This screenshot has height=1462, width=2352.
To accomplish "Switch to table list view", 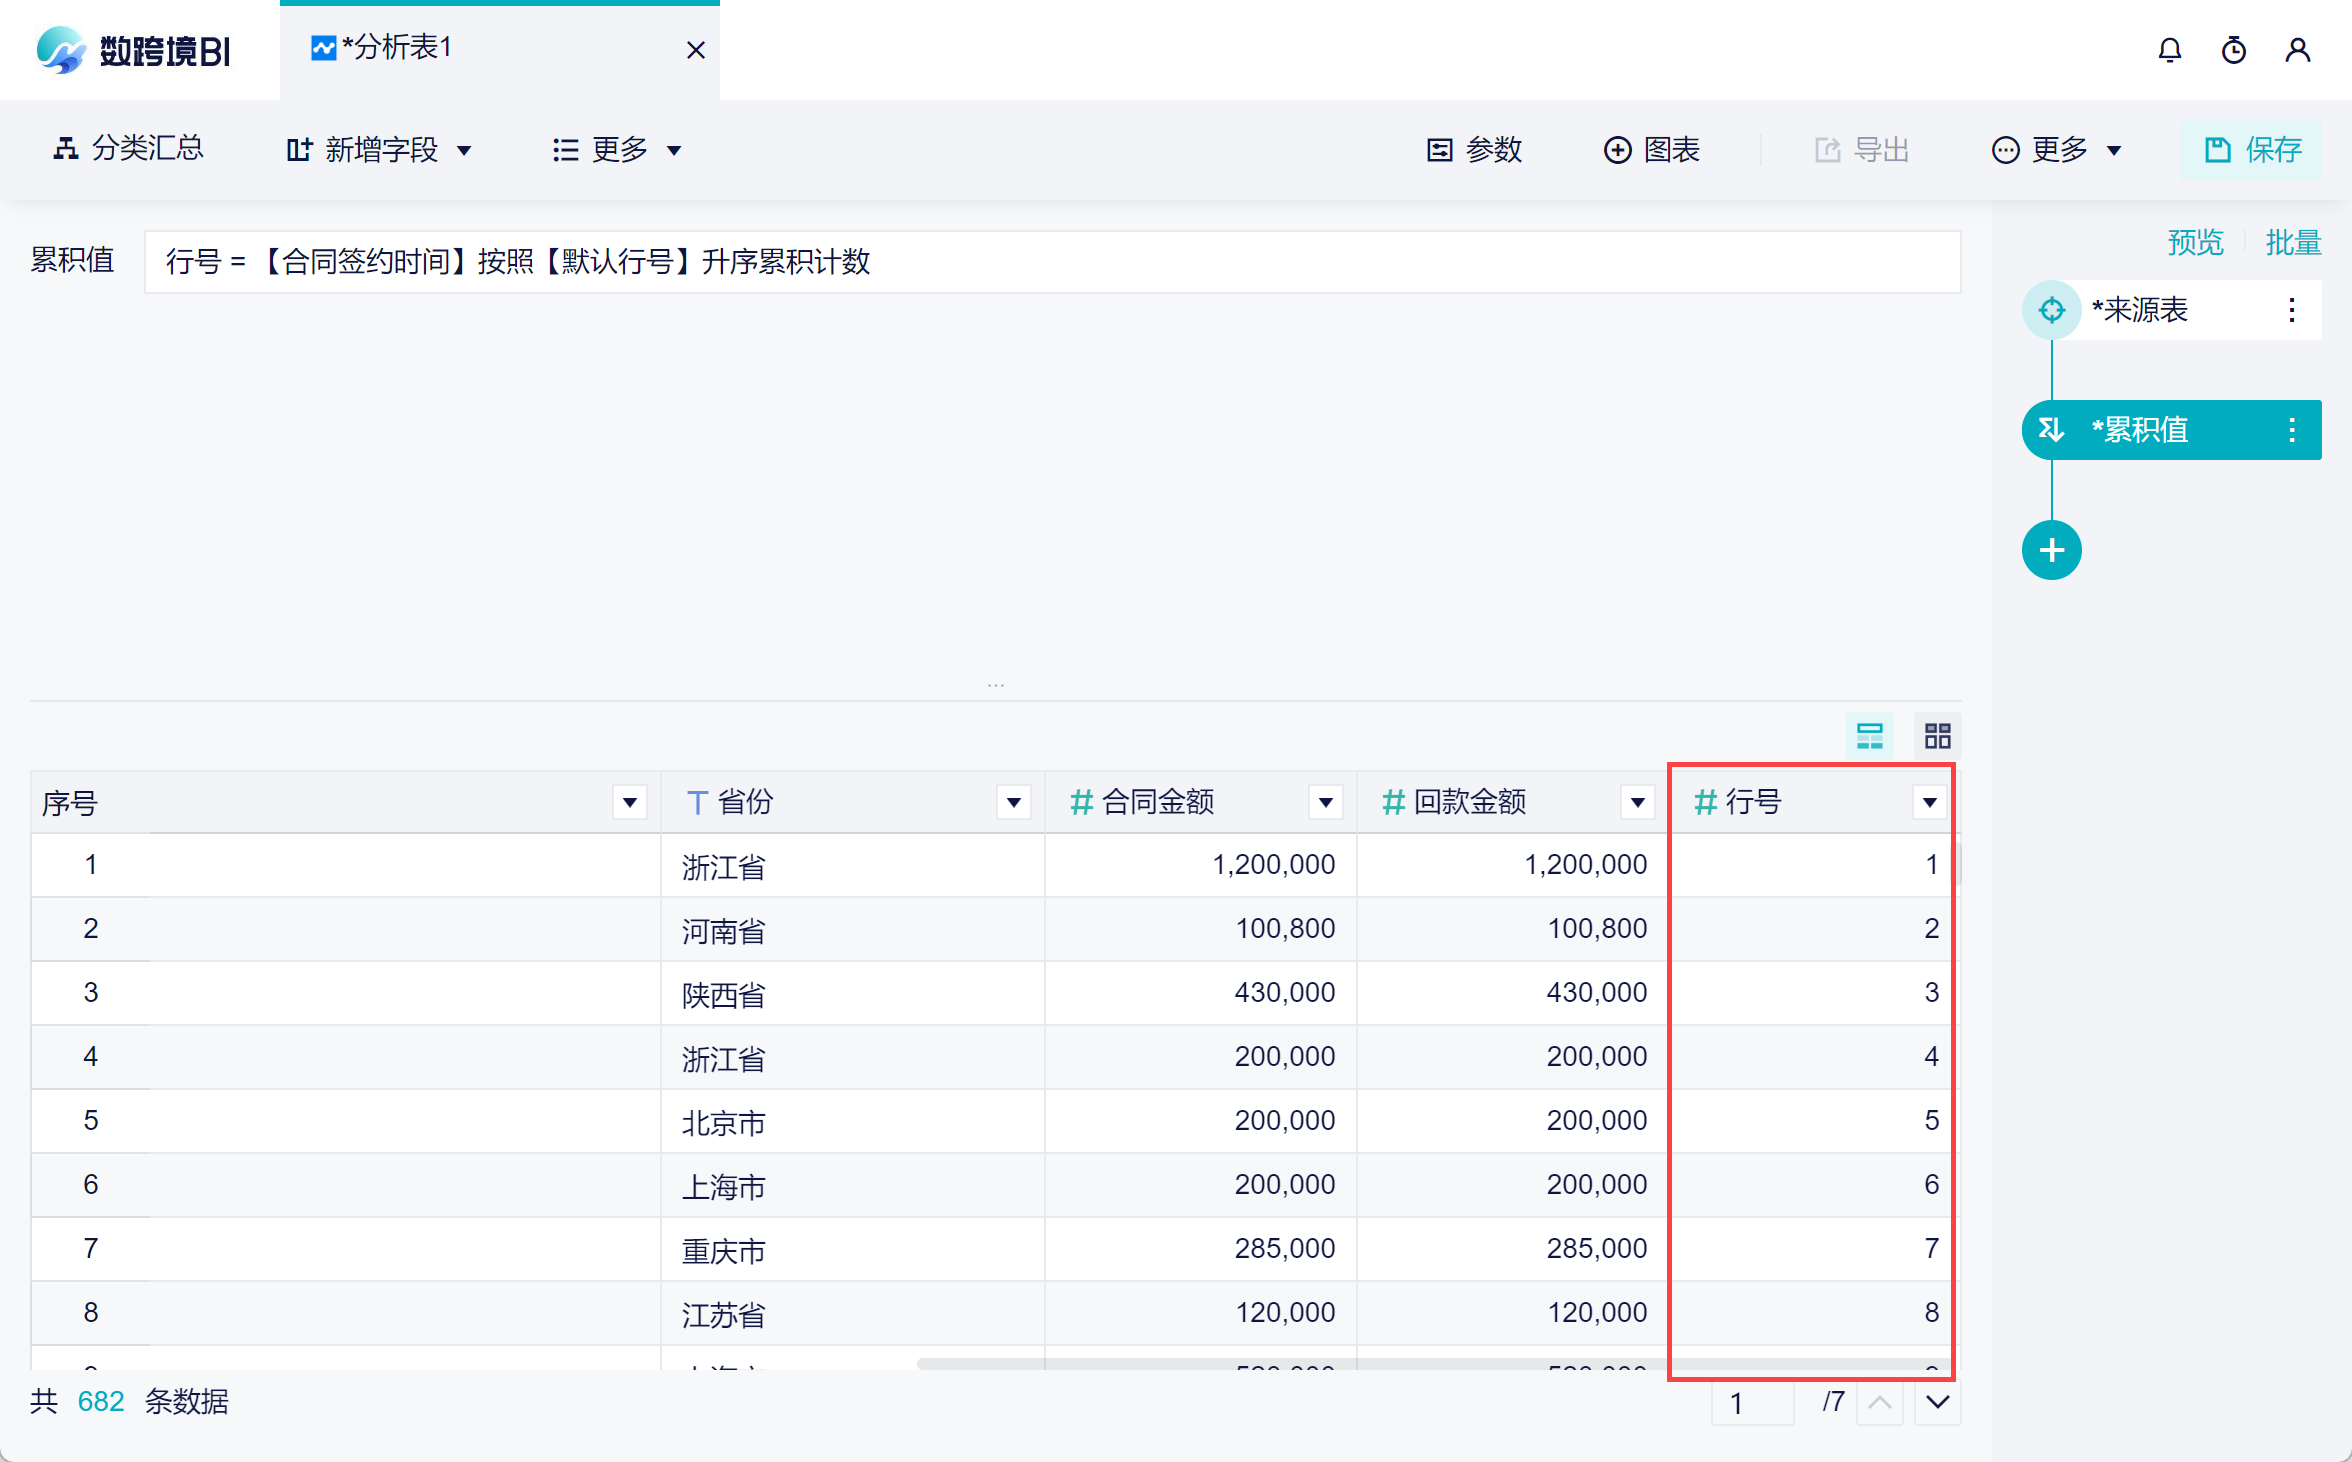I will tap(1869, 736).
